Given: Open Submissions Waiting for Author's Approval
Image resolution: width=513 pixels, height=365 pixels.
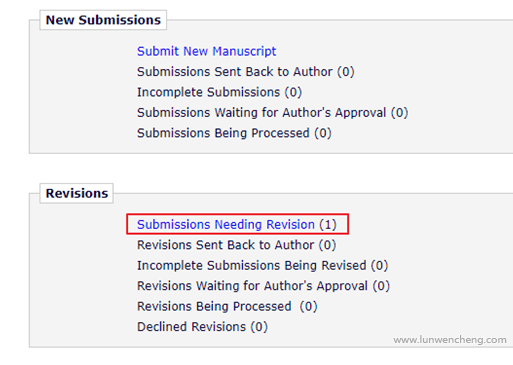Looking at the screenshot, I should (272, 113).
